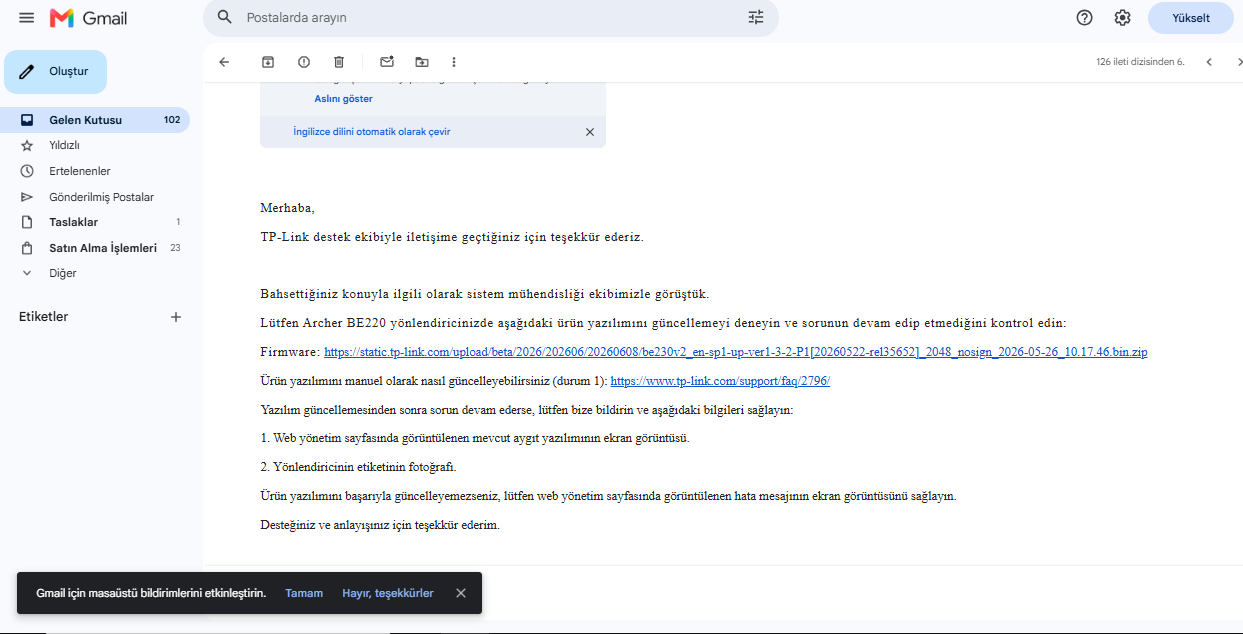Open Gelen Kutusu inbox folder
The height and width of the screenshot is (634, 1243).
coord(95,120)
